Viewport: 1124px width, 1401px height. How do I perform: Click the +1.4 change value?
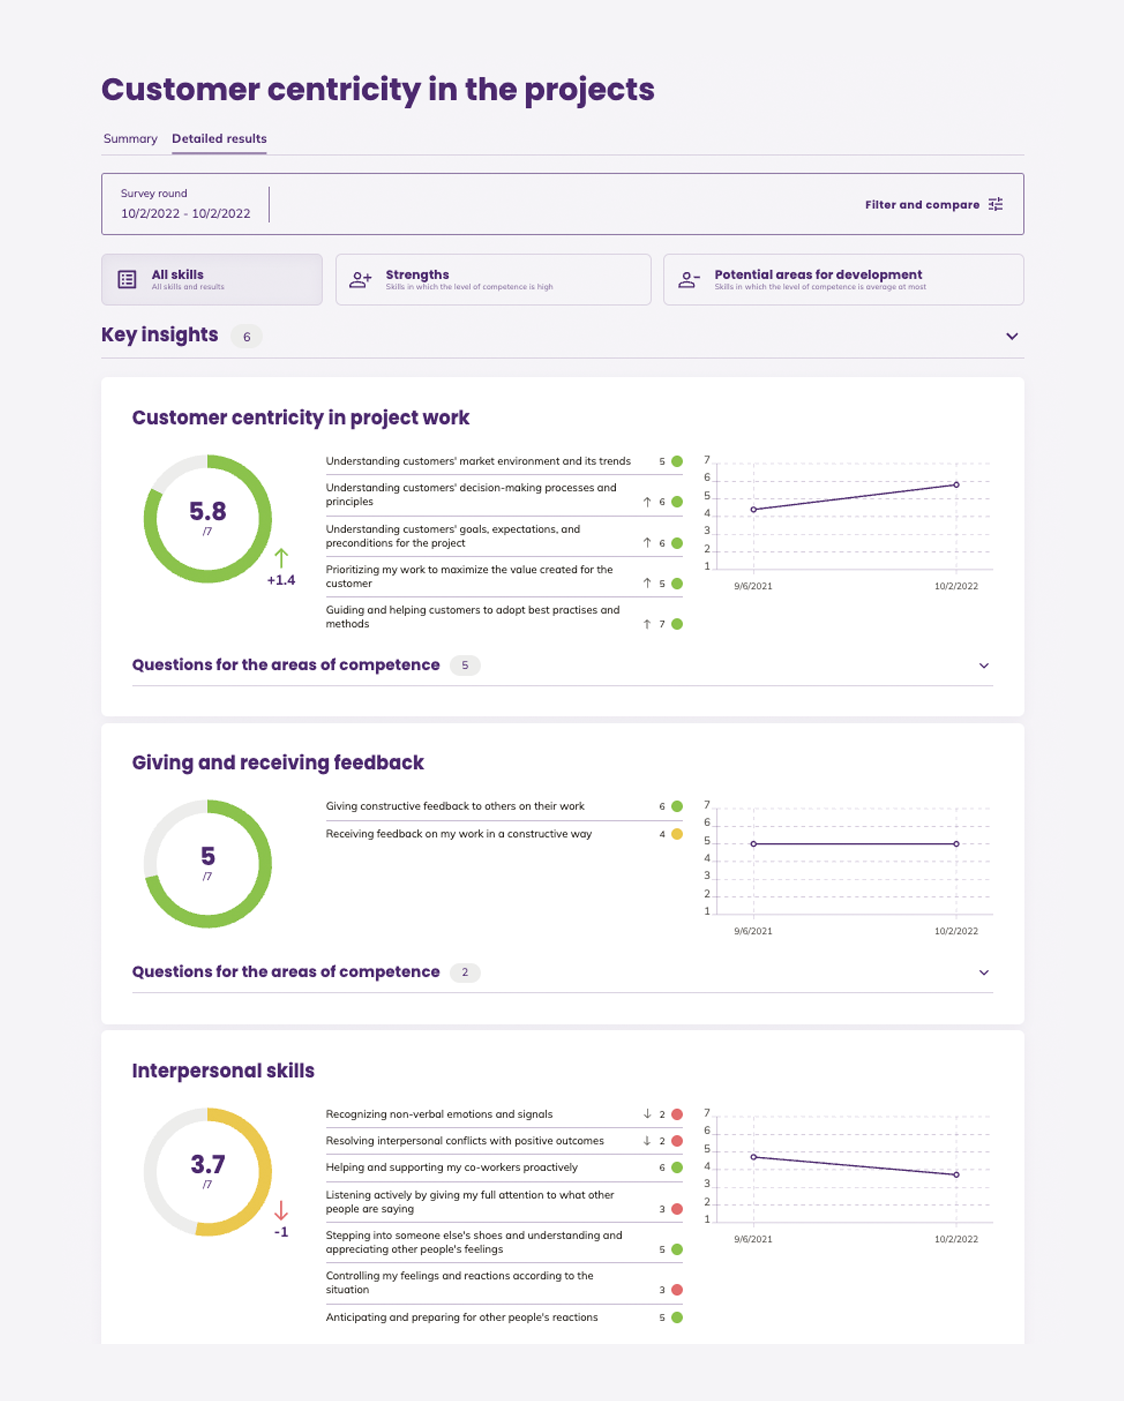pyautogui.click(x=281, y=580)
